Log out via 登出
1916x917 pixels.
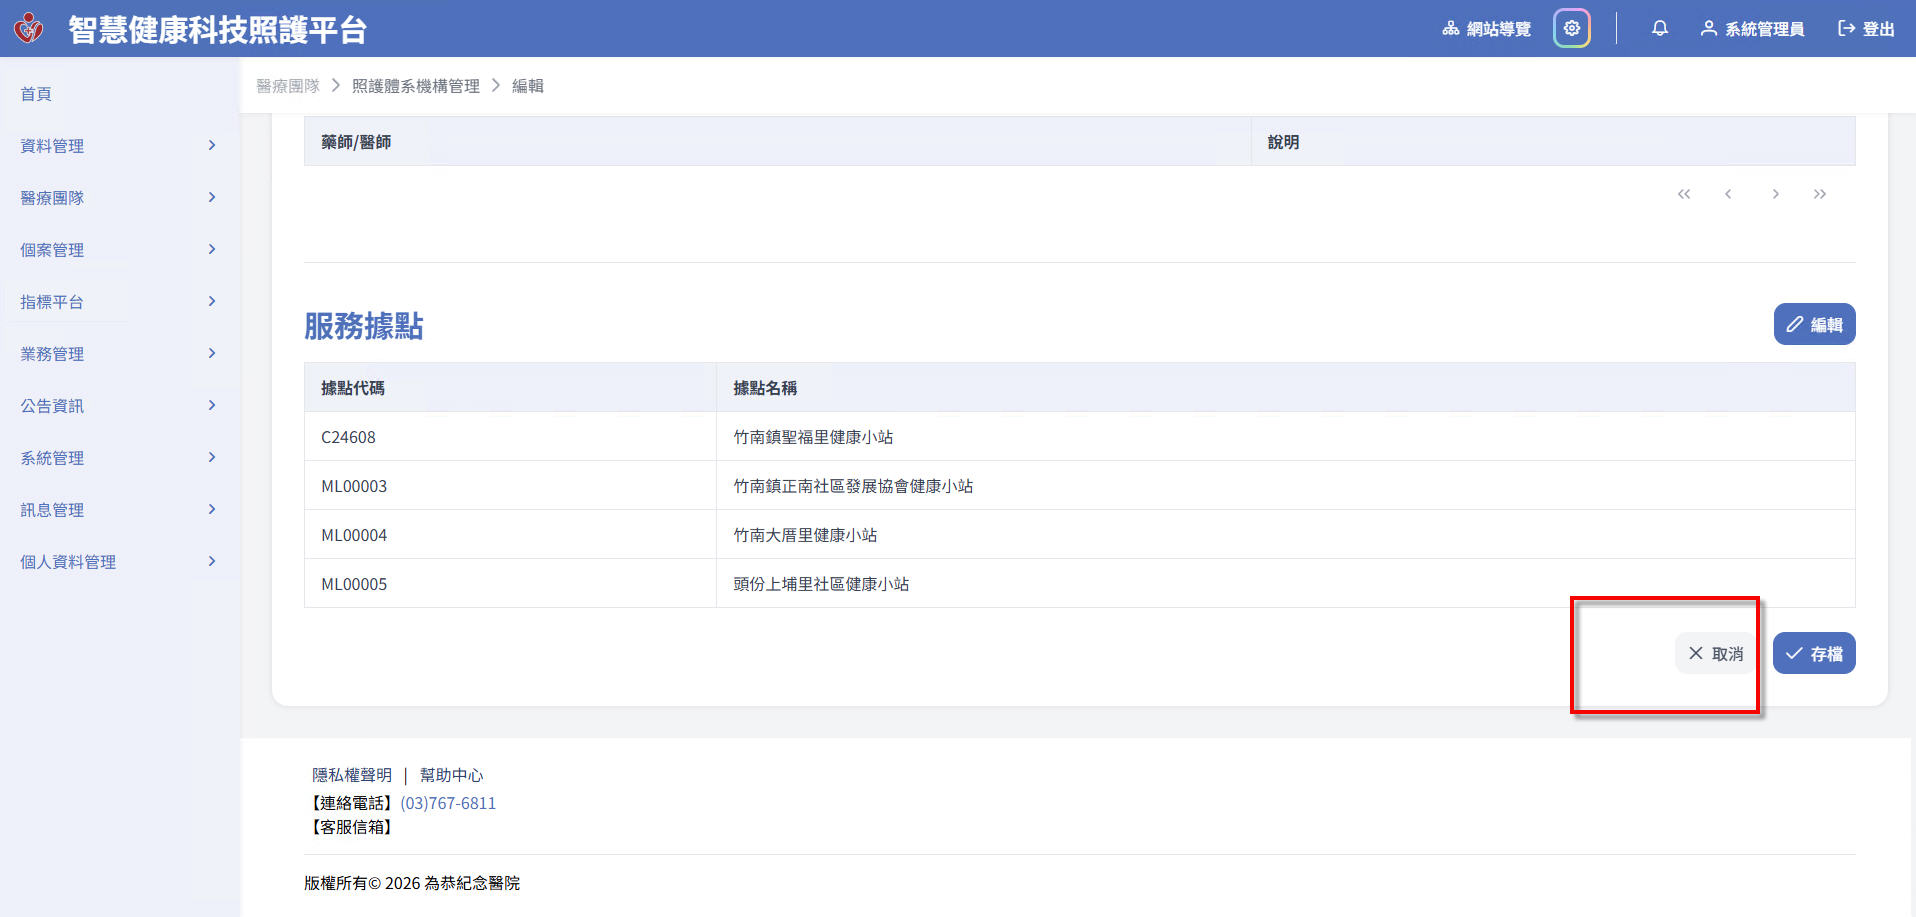(1866, 29)
